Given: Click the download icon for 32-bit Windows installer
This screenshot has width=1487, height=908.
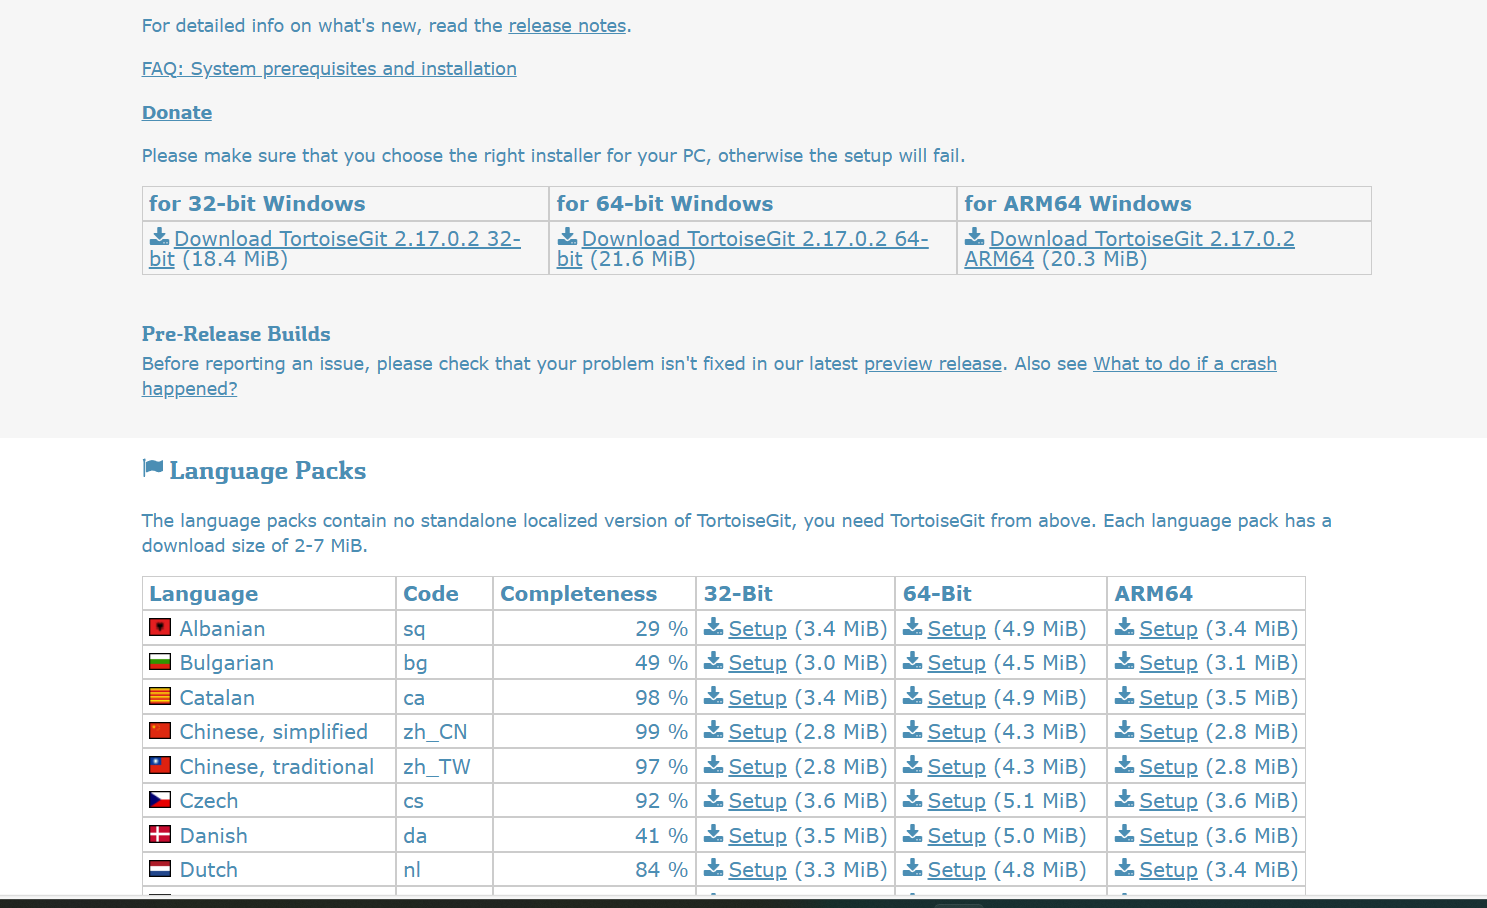Looking at the screenshot, I should click(x=160, y=237).
